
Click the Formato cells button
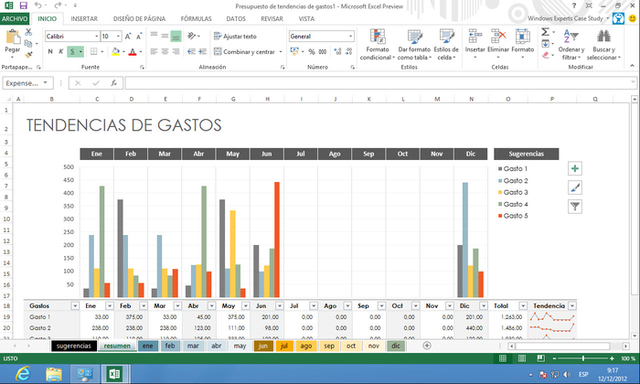522,44
